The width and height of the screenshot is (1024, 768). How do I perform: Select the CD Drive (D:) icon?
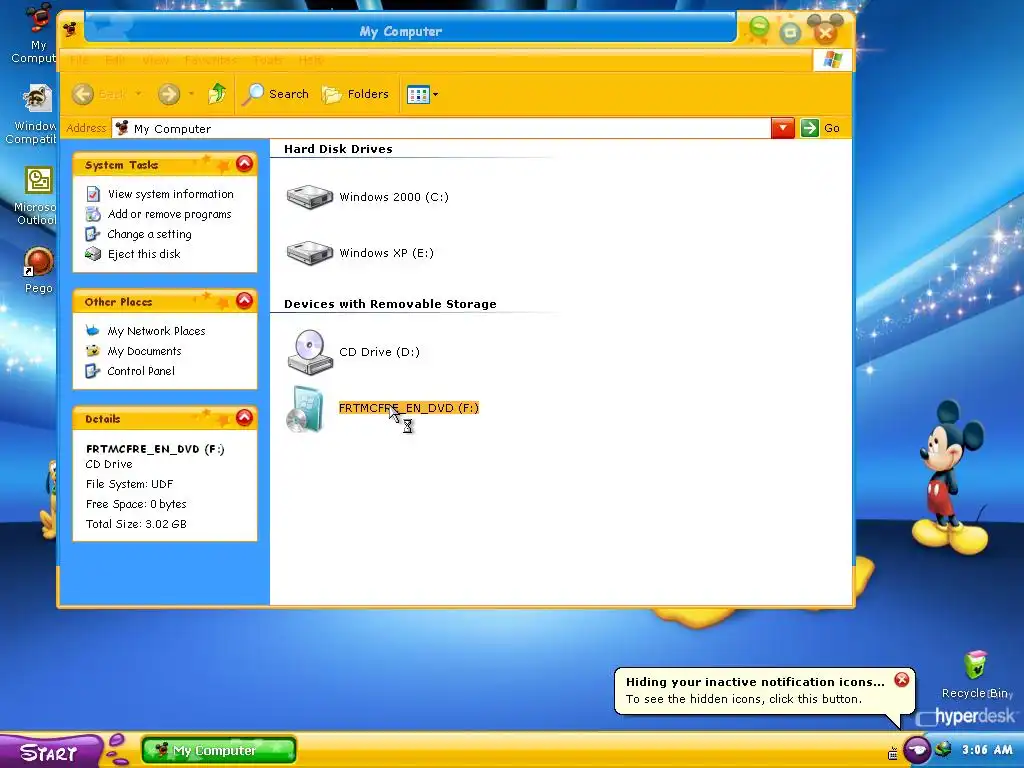310,352
